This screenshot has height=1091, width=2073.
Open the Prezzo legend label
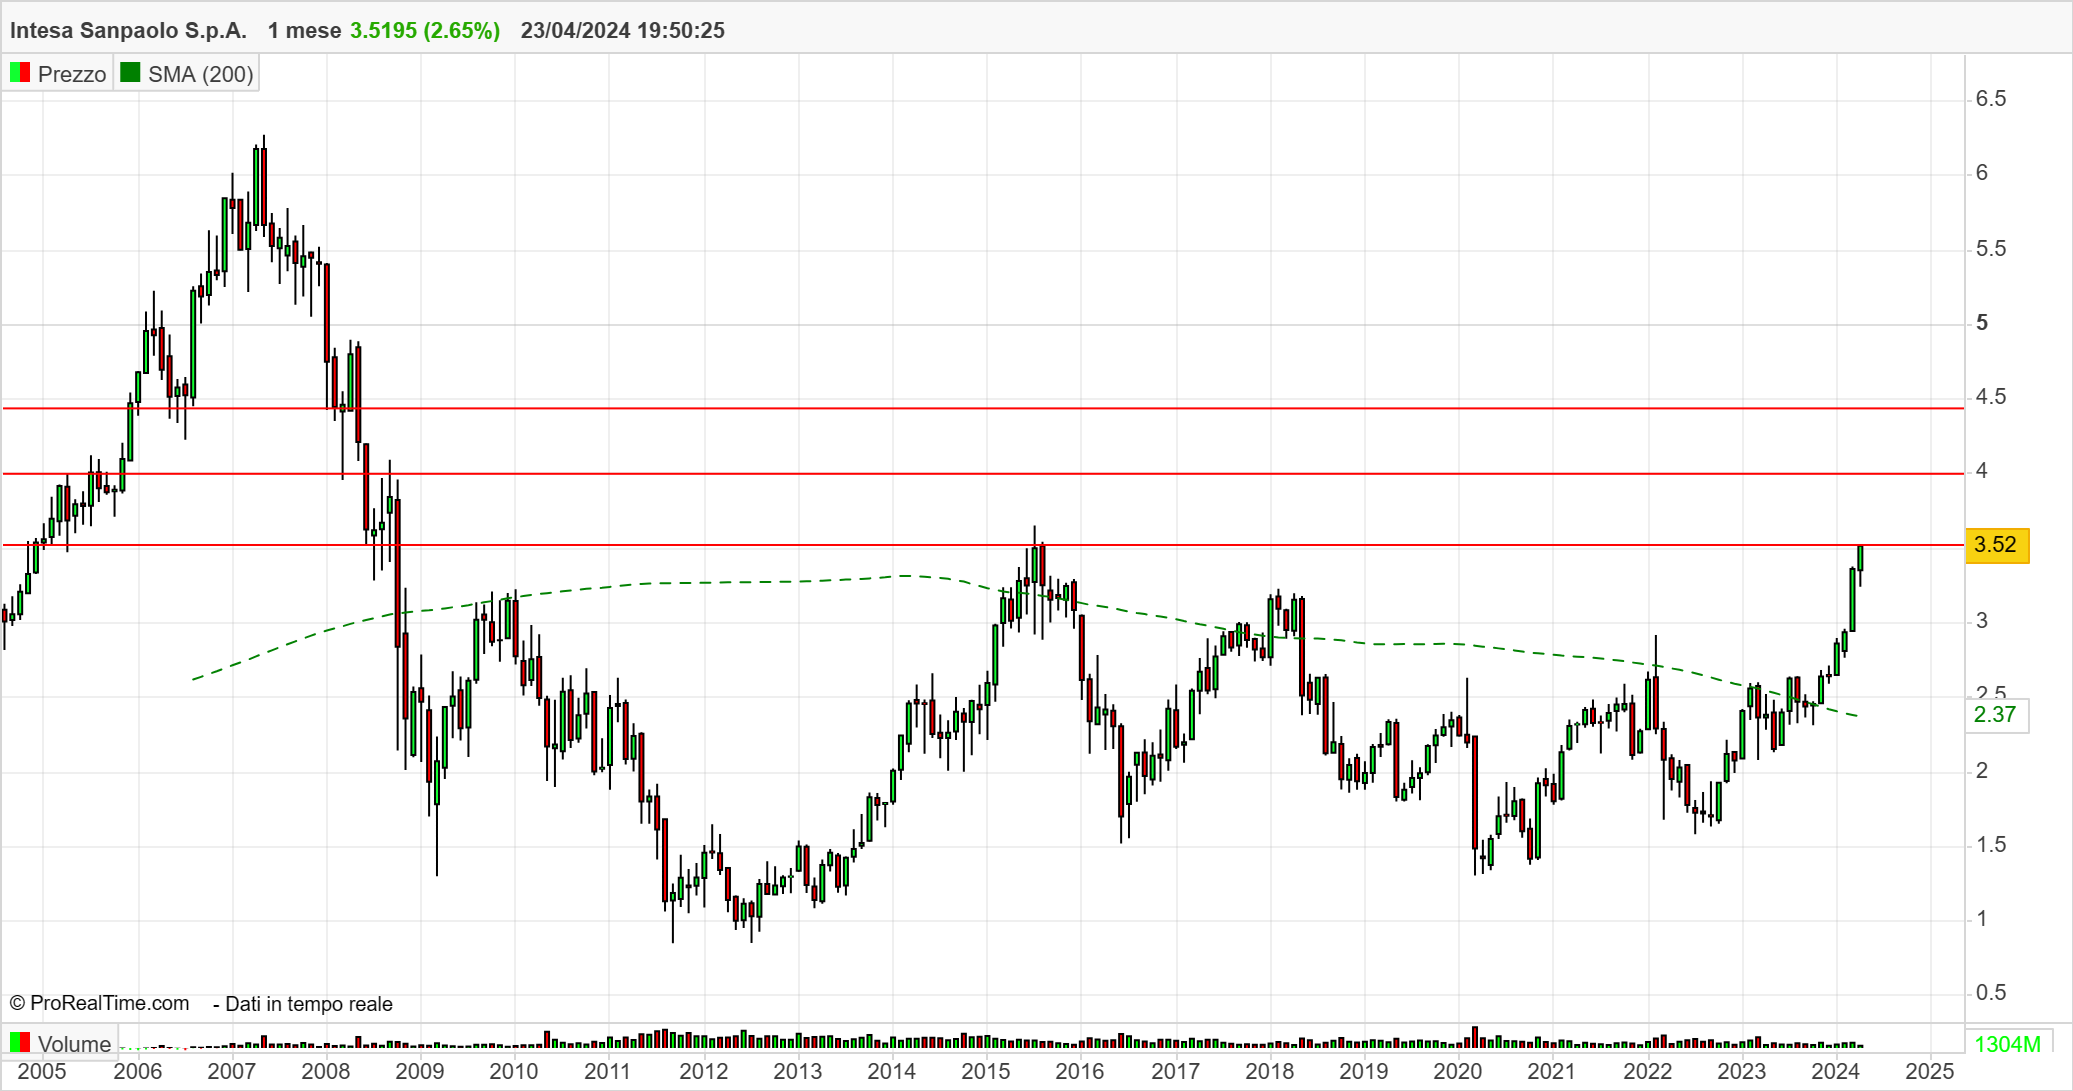(72, 74)
